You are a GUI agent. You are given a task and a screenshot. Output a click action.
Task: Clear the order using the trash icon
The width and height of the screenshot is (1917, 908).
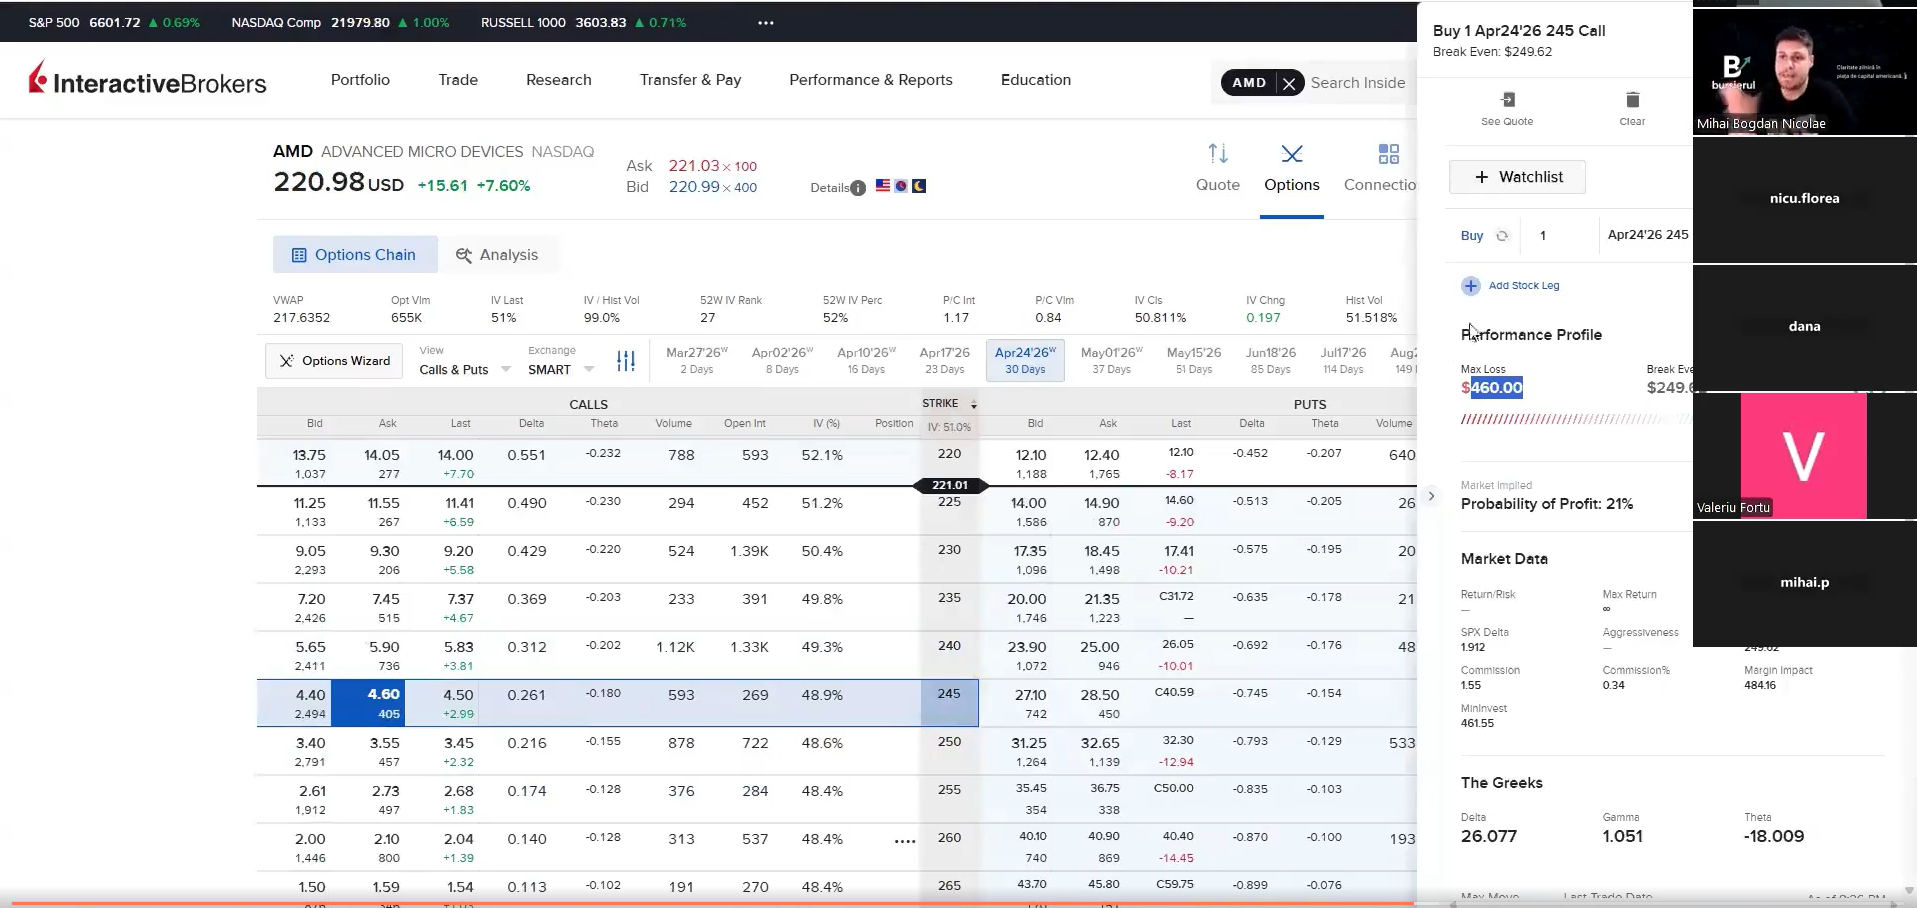1632,99
